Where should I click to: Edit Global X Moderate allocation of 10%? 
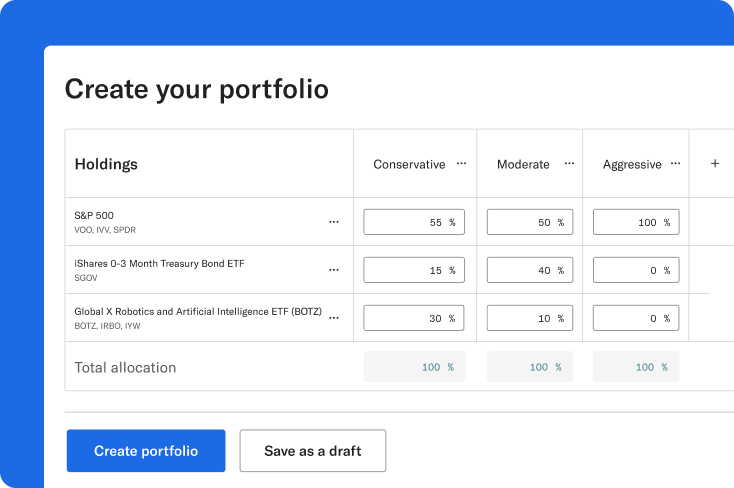[529, 318]
